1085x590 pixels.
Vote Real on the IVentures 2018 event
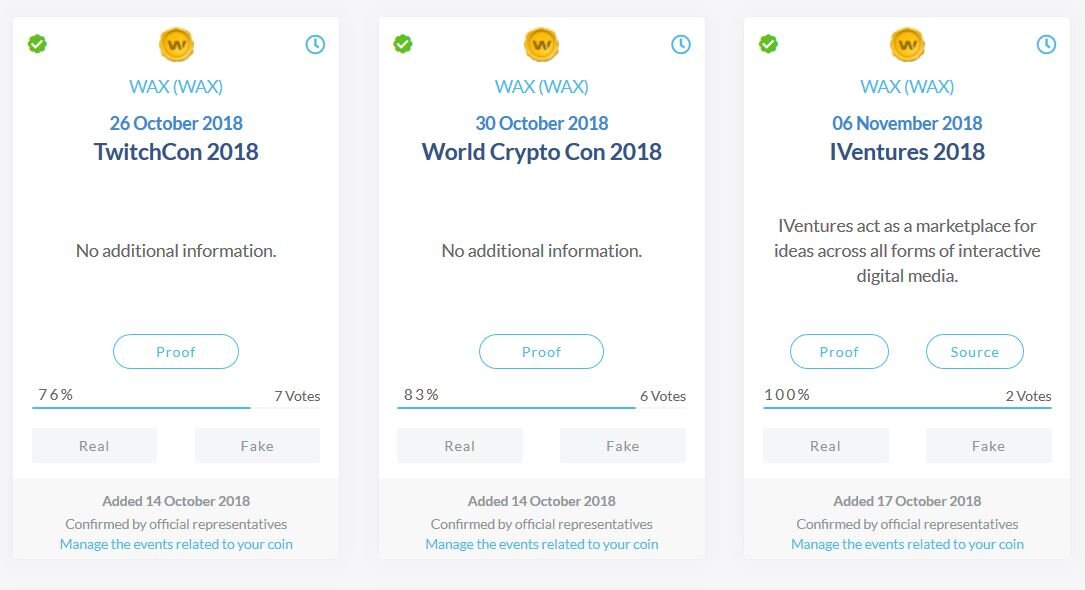826,445
